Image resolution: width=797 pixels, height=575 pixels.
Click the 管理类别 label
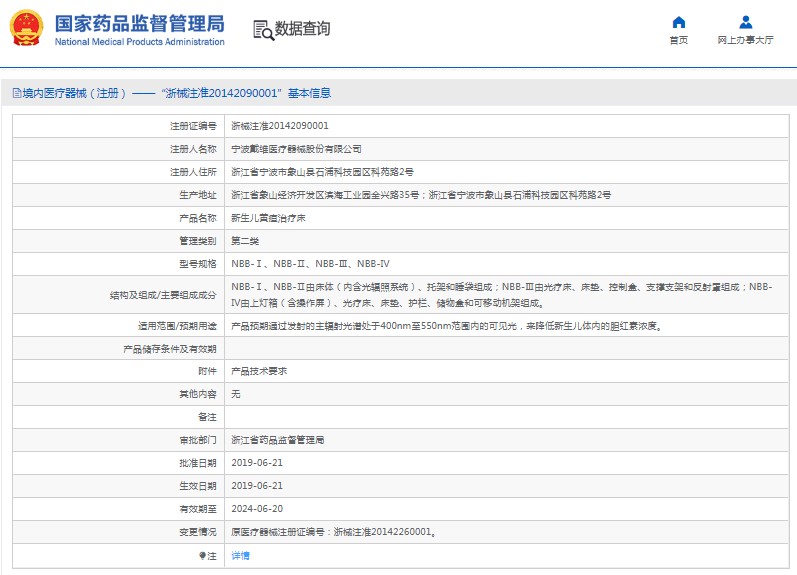coord(198,241)
